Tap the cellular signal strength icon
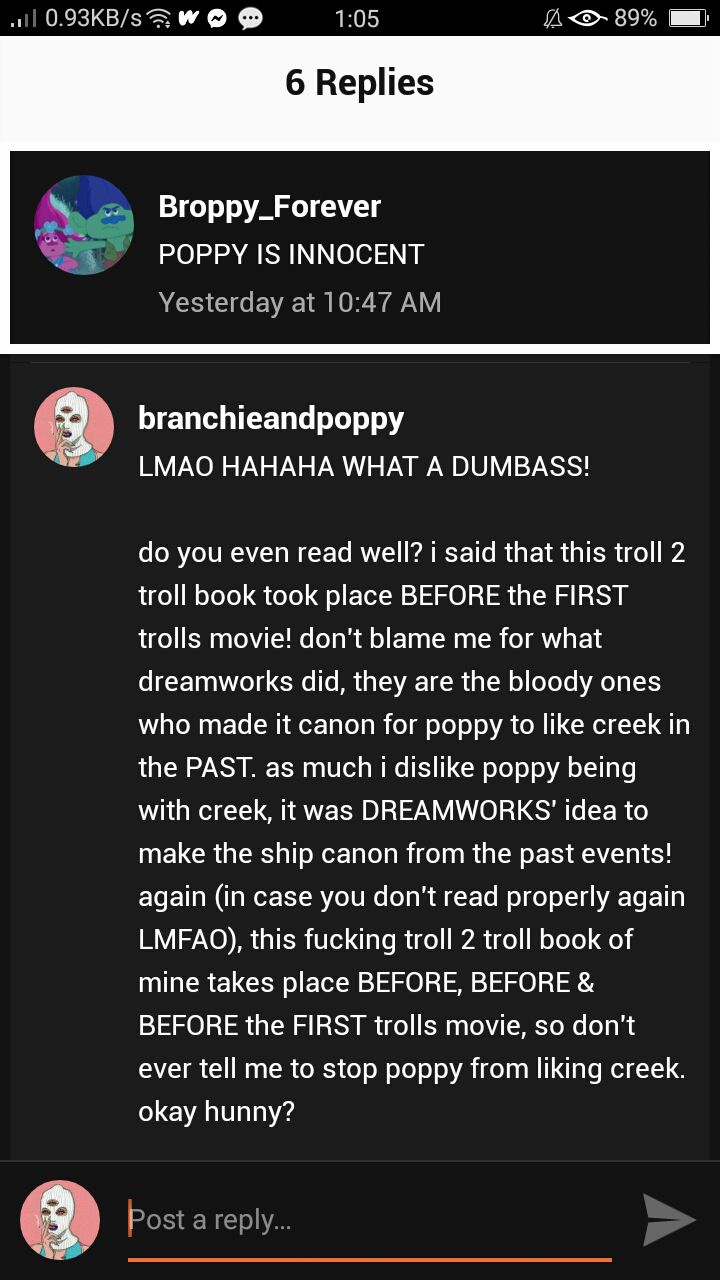This screenshot has height=1280, width=720. (x=22, y=18)
